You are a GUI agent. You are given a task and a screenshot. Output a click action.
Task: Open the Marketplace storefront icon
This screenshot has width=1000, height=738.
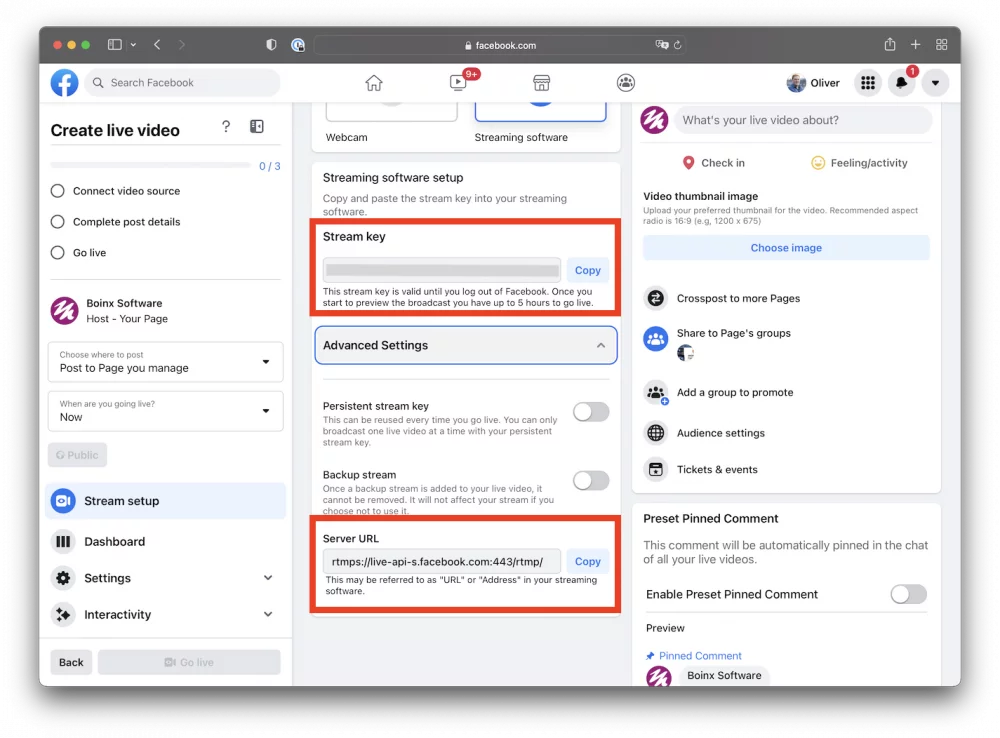click(541, 83)
